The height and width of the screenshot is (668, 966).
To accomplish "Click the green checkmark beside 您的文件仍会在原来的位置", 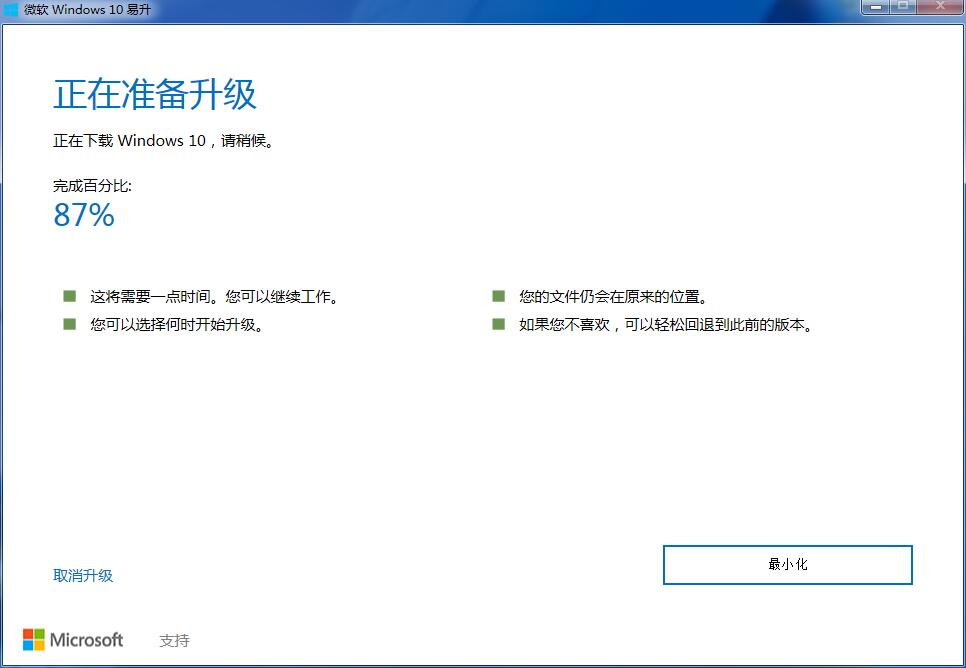I will (497, 295).
